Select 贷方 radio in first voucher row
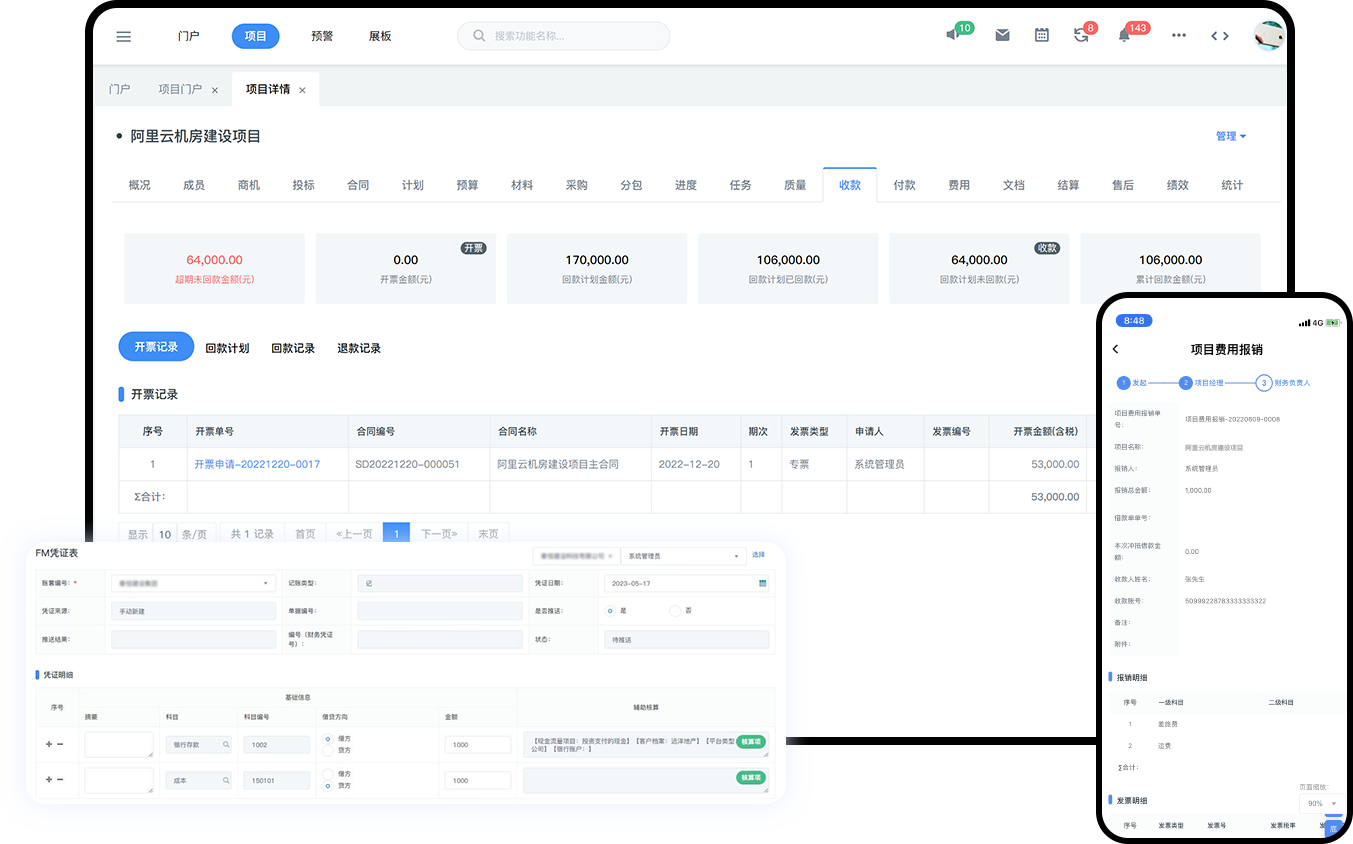The image size is (1353, 844). tap(329, 750)
